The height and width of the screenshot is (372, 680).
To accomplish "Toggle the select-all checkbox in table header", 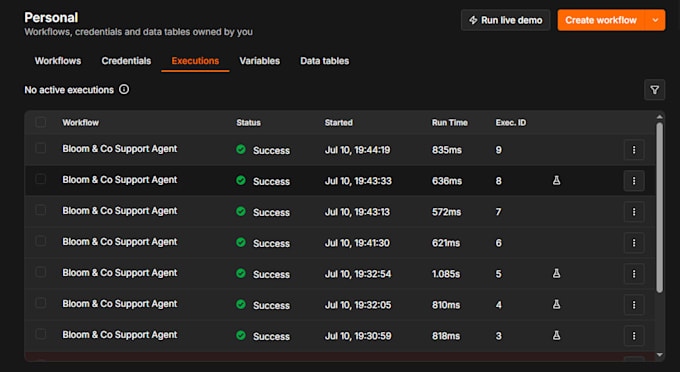I will point(41,122).
